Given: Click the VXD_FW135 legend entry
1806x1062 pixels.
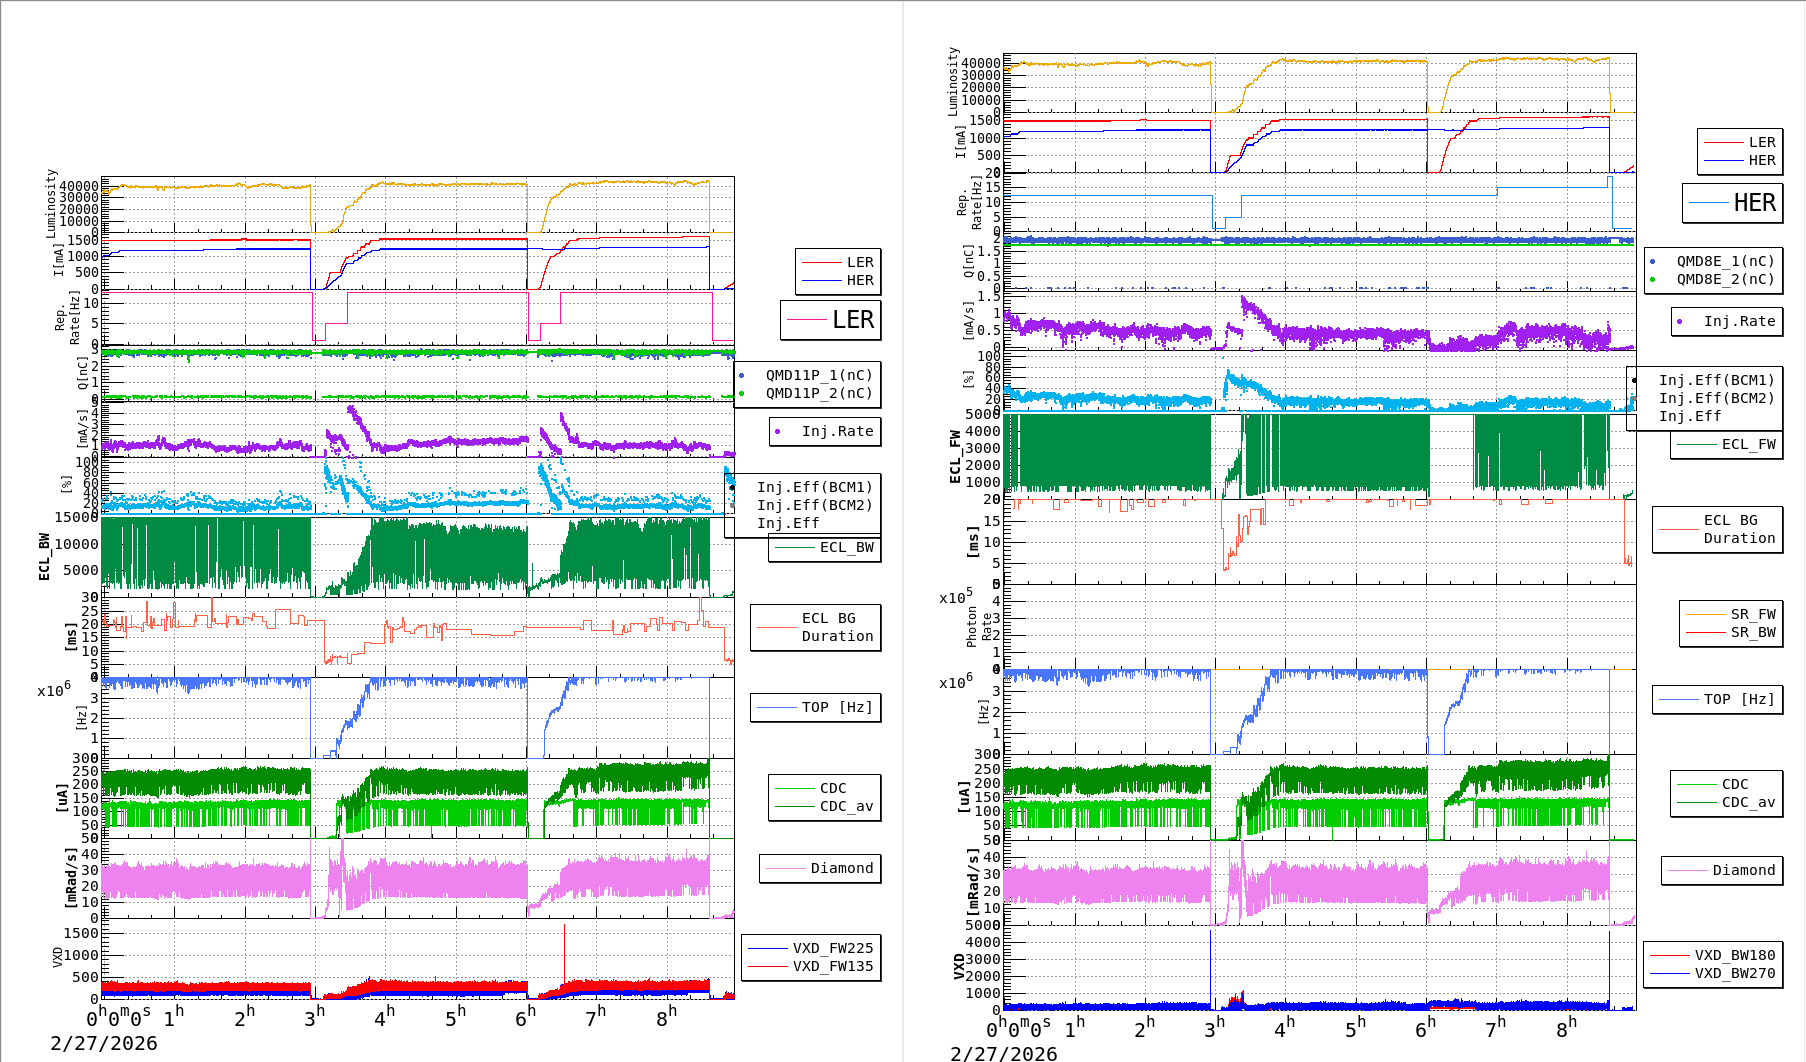Looking at the screenshot, I should click(832, 966).
